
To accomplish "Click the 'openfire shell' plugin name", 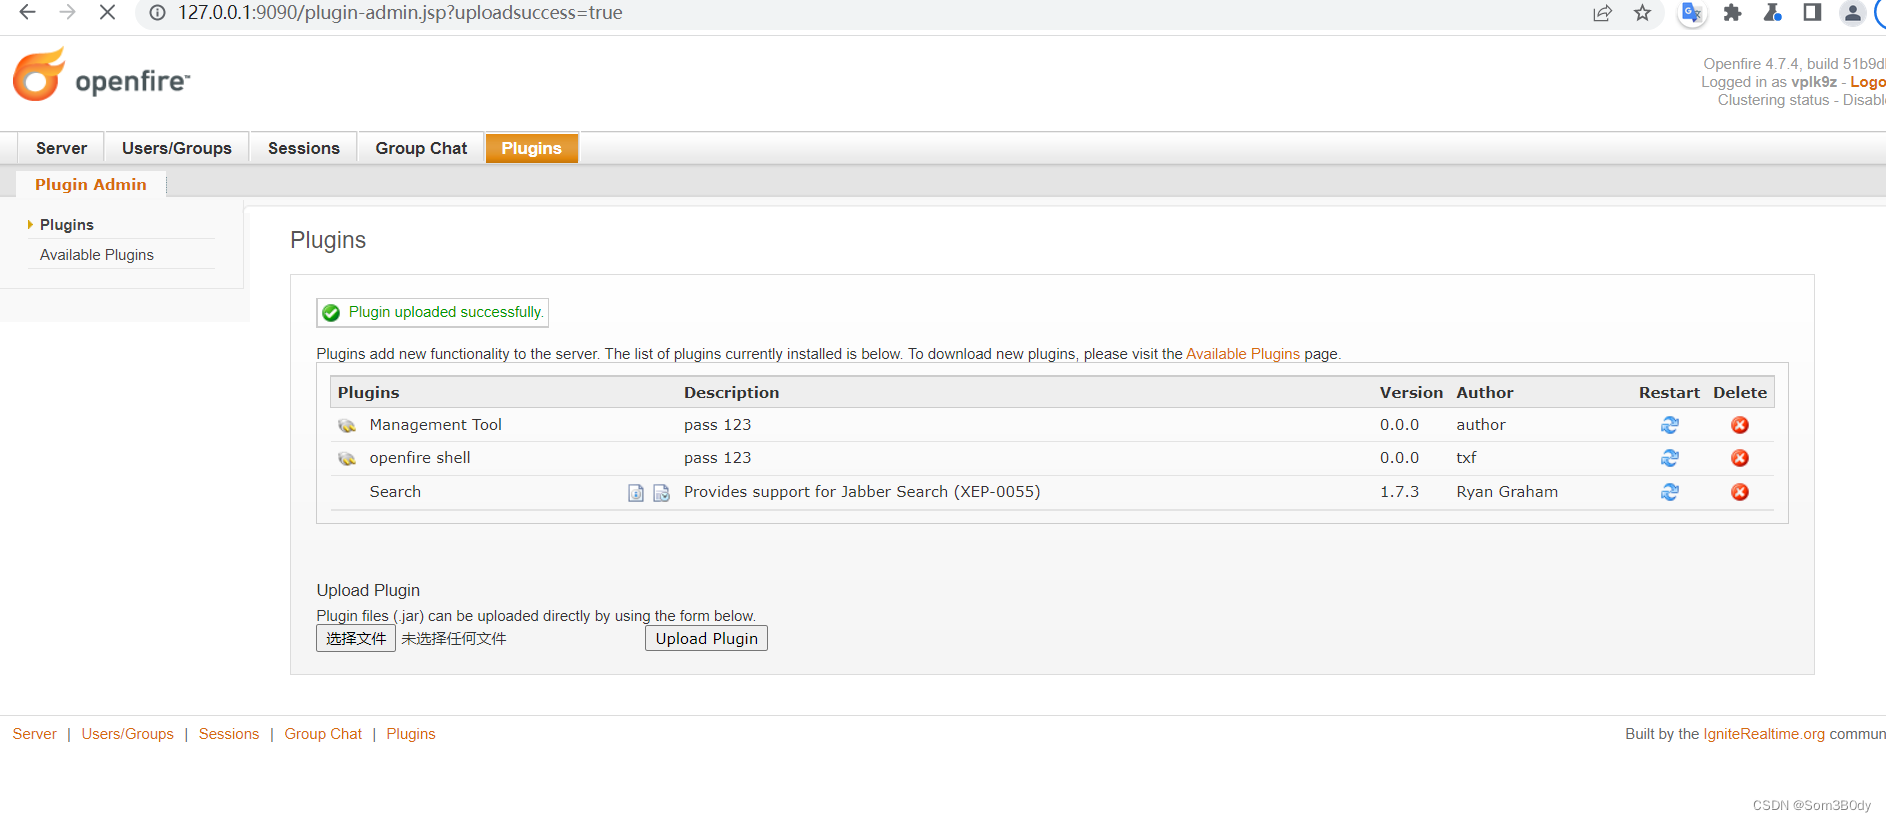I will [420, 458].
